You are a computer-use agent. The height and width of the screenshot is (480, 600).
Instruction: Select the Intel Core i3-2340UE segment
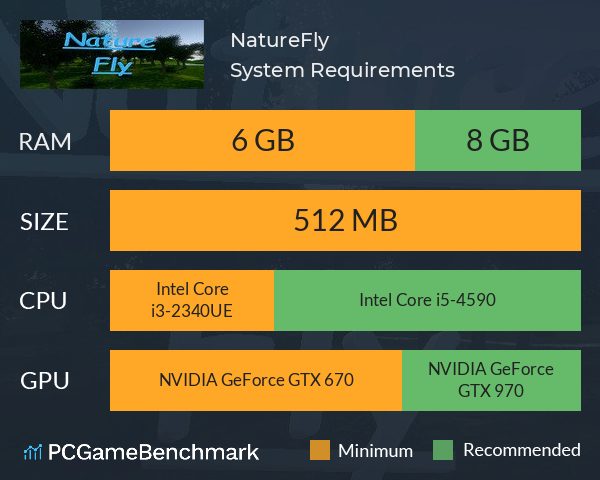tap(192, 300)
